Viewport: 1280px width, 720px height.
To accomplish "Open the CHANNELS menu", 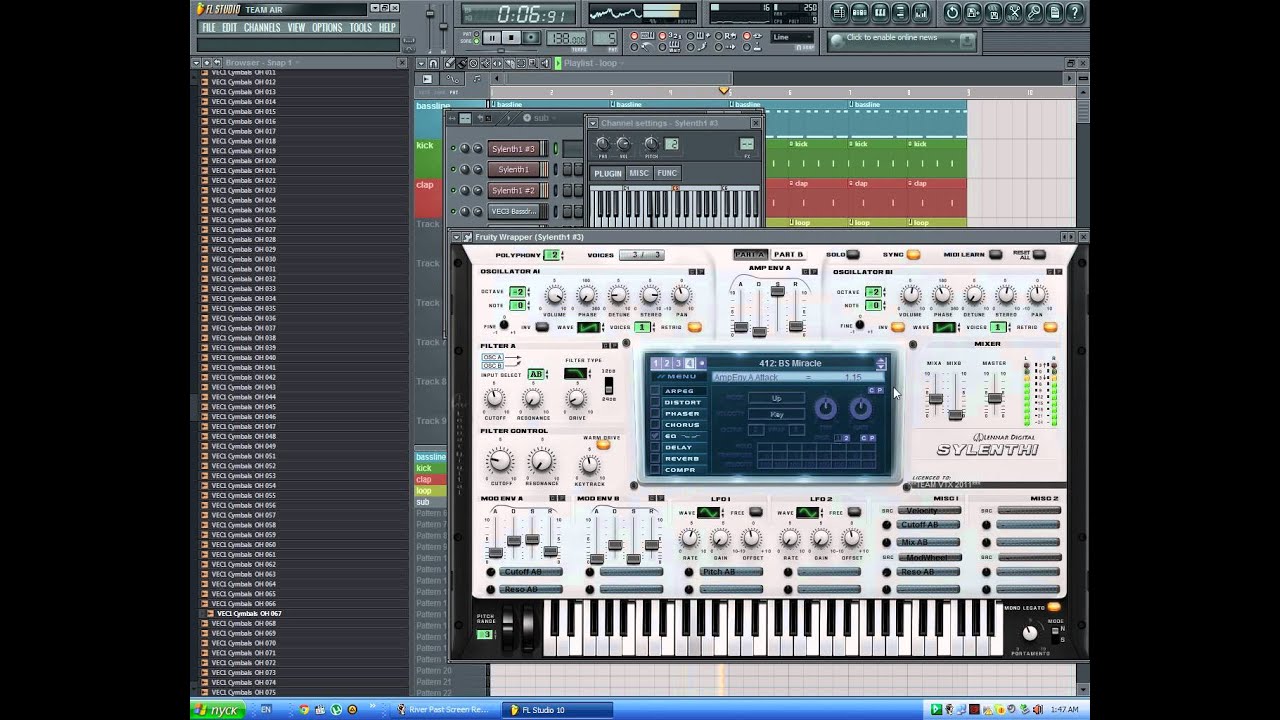I will click(262, 28).
